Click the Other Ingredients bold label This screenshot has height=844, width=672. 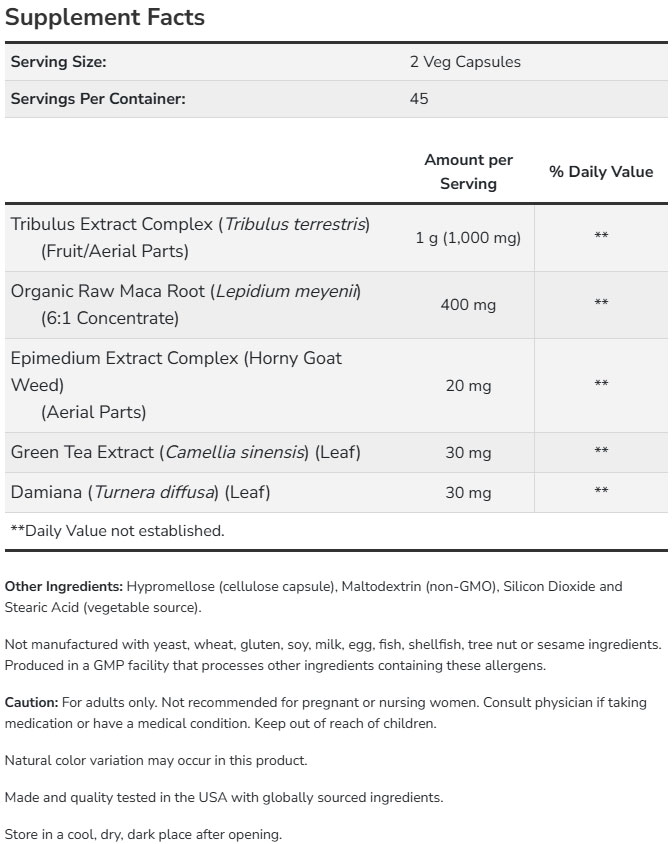64,586
